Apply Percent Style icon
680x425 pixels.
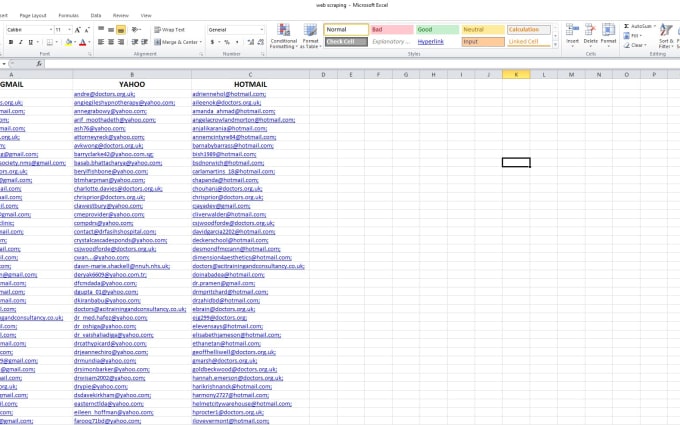pyautogui.click(x=227, y=42)
